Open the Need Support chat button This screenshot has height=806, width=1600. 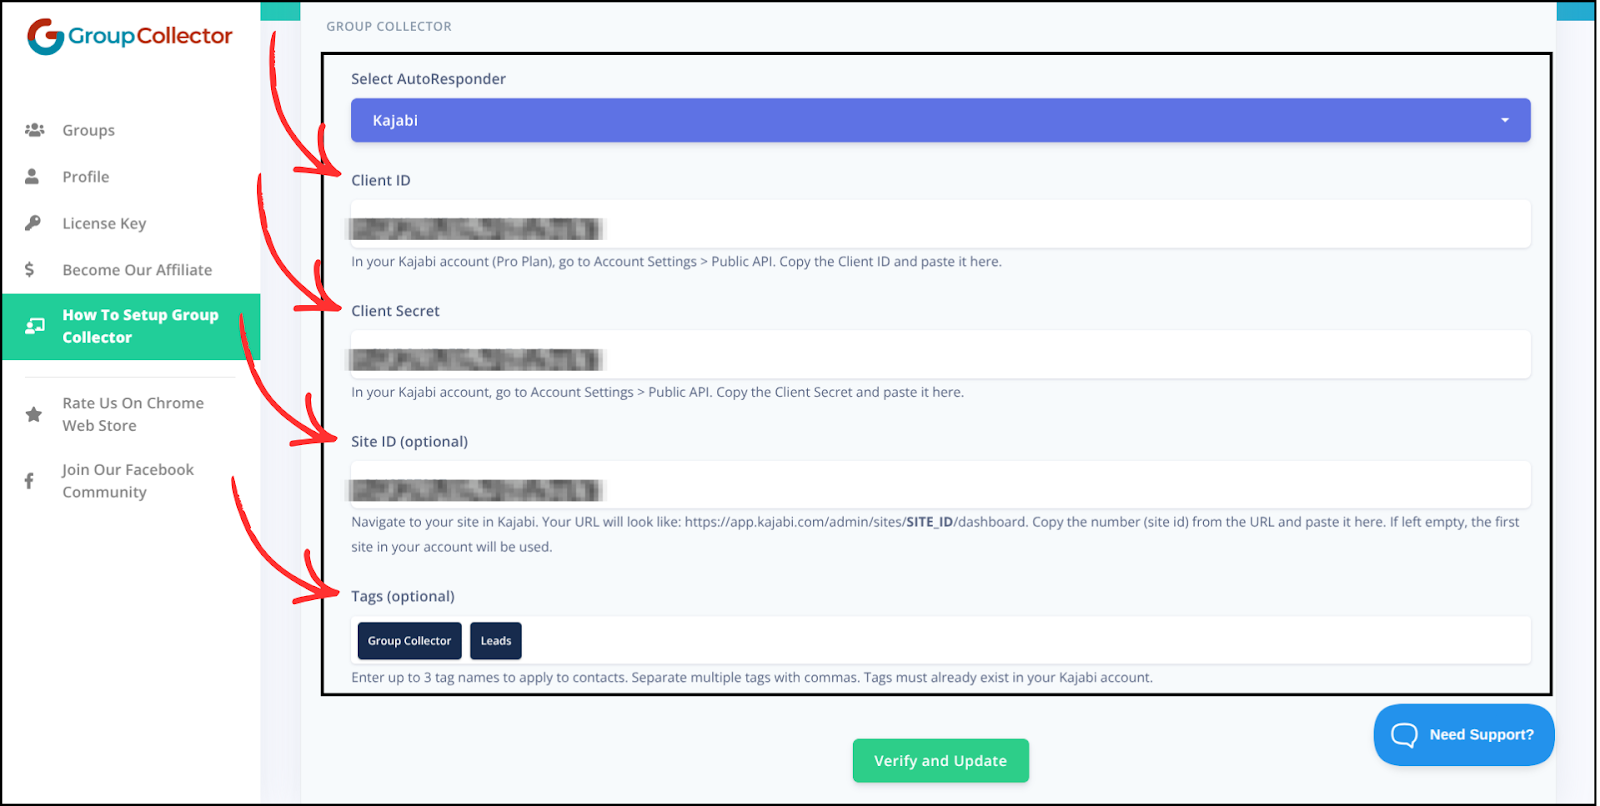point(1464,735)
